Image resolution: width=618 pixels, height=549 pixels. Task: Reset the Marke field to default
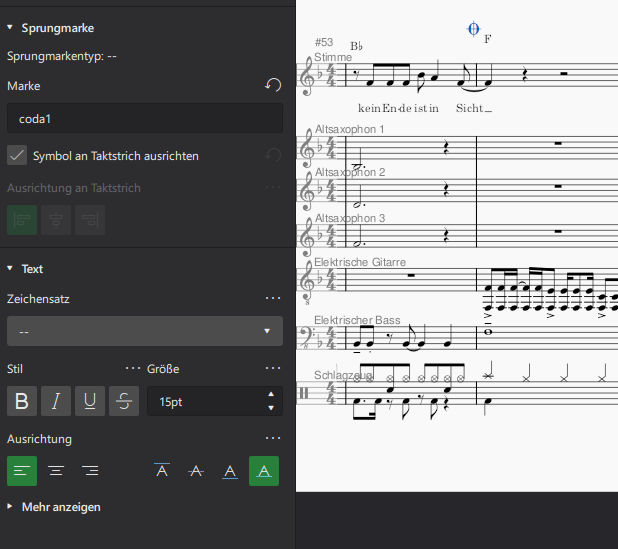272,86
